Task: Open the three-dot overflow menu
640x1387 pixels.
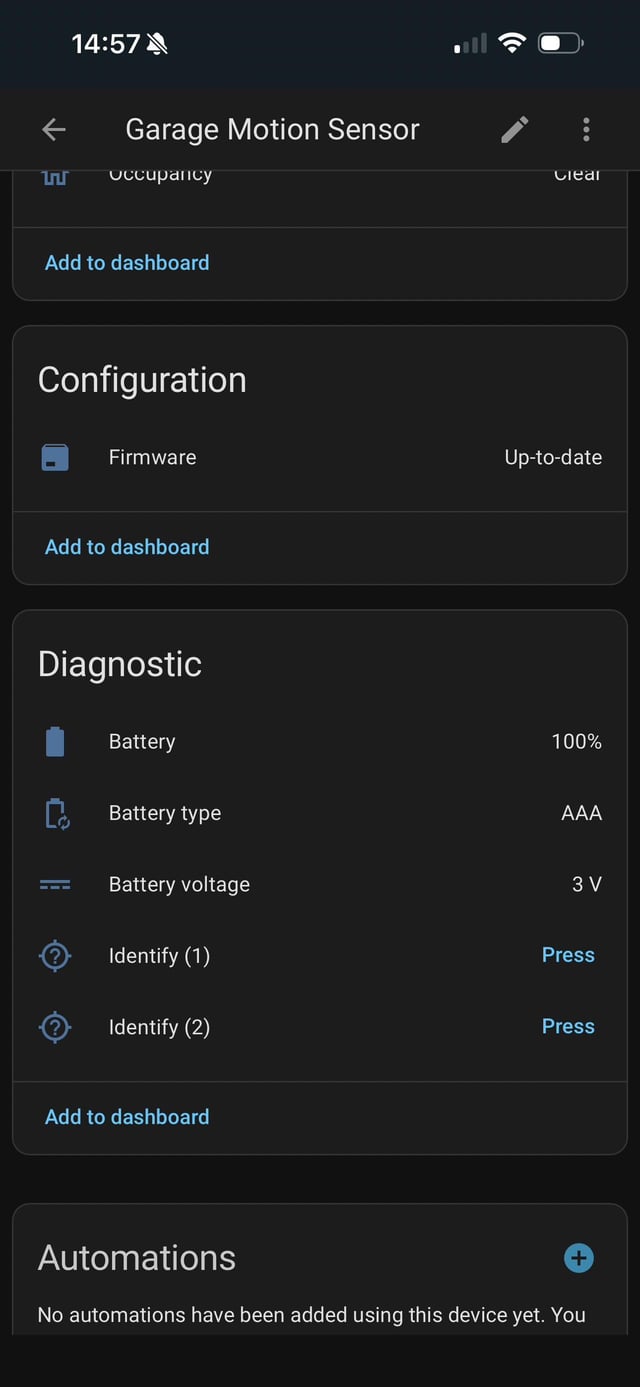Action: point(585,129)
